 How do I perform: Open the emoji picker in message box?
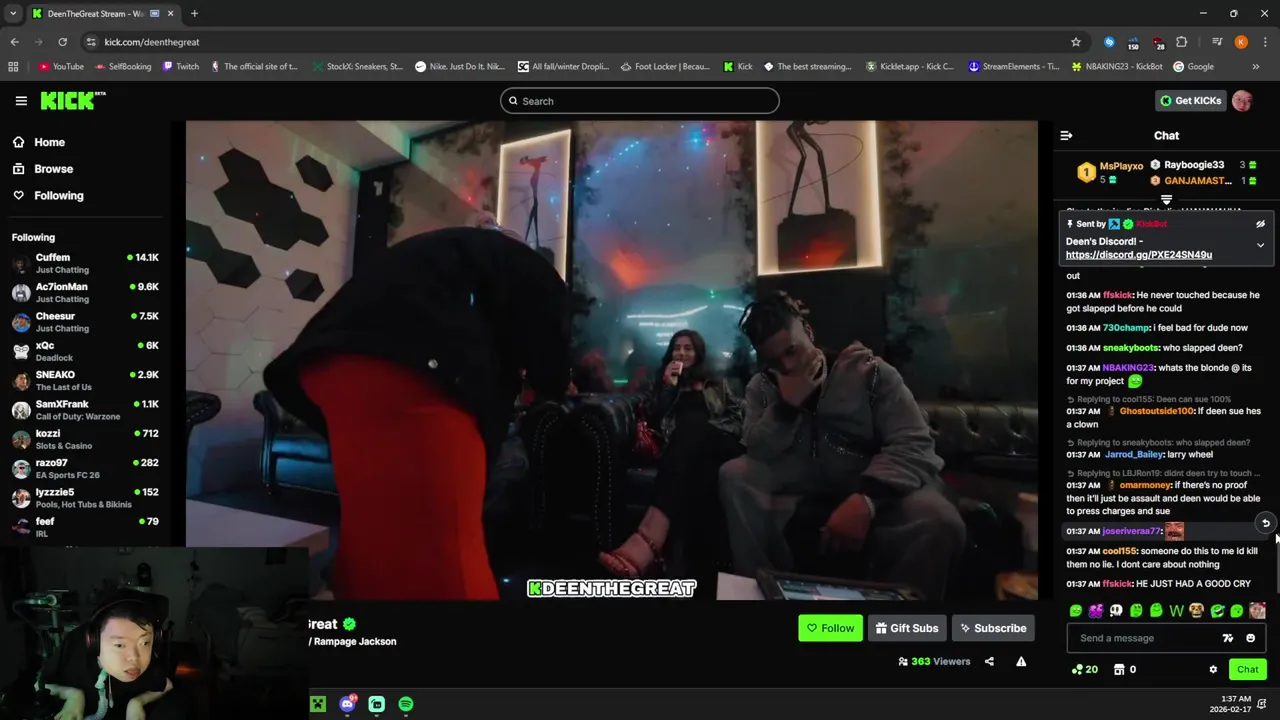click(1250, 638)
